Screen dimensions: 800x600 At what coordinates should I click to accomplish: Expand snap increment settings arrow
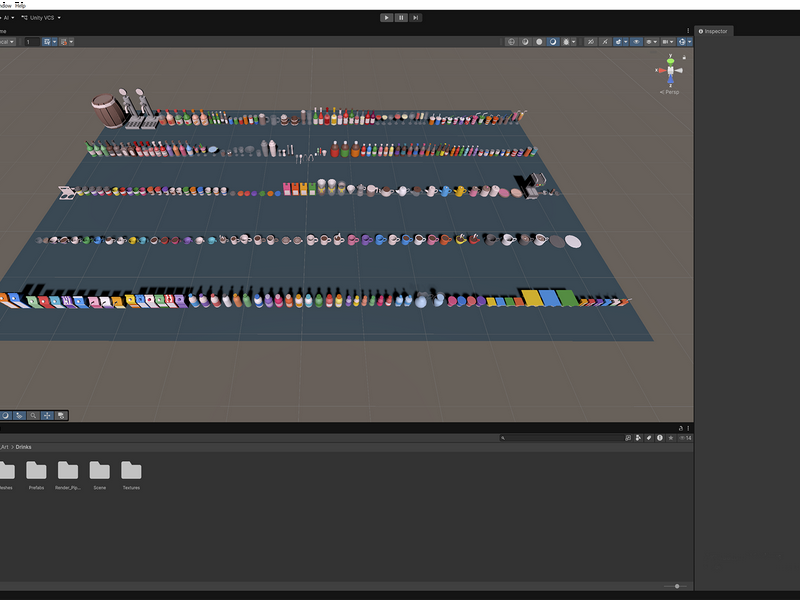71,42
